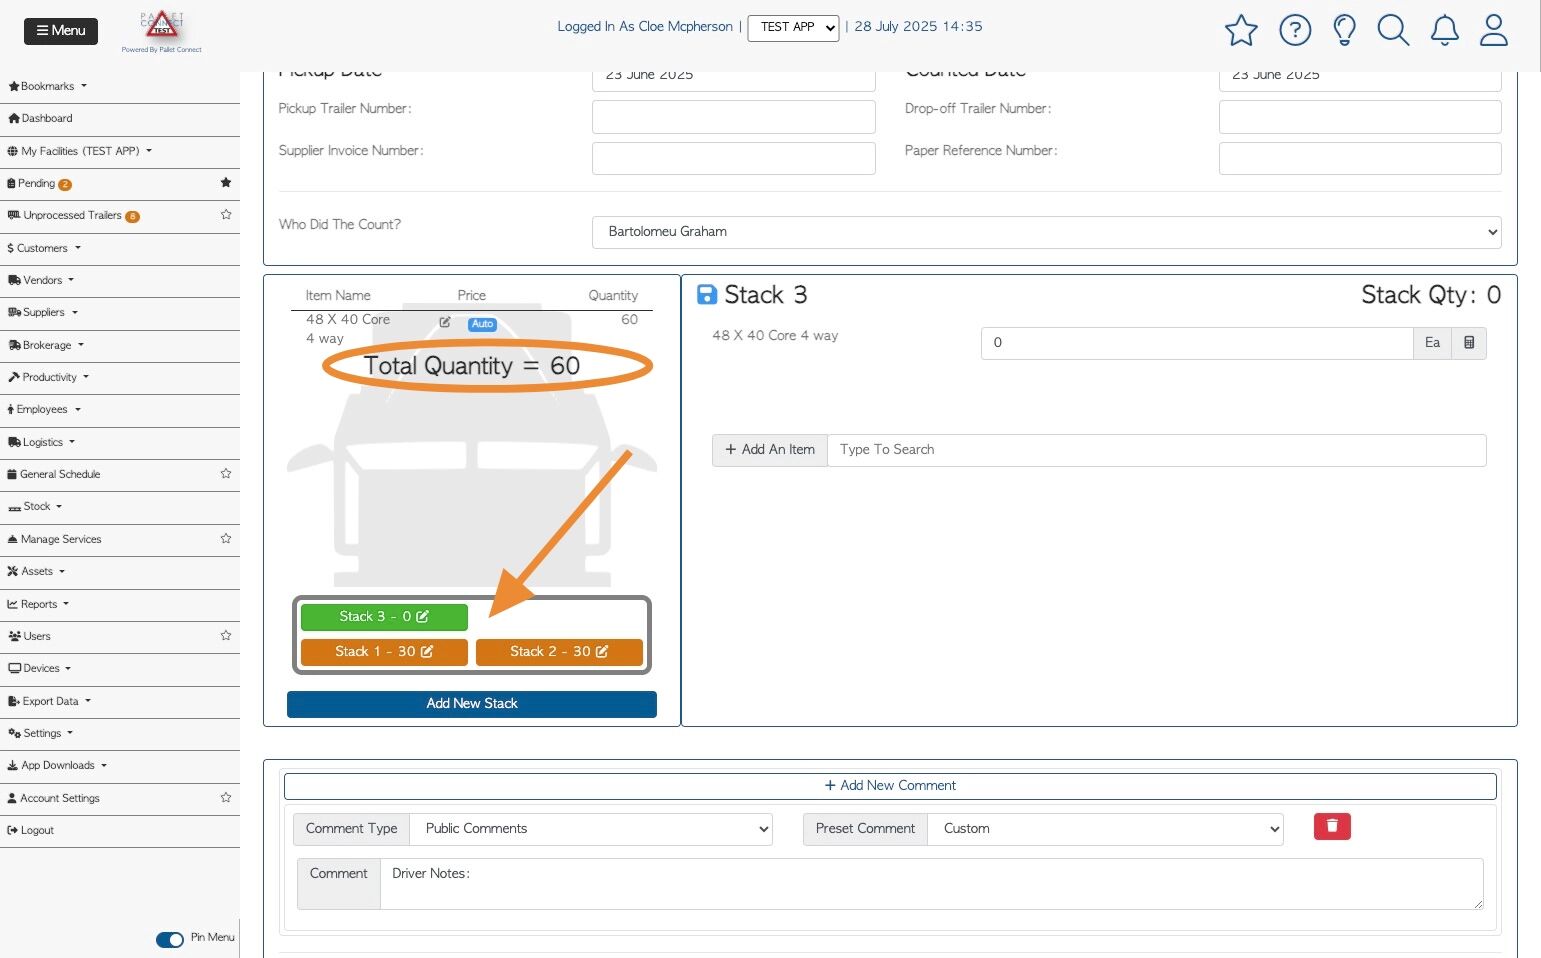Go to Dashboard in sidebar
The width and height of the screenshot is (1541, 958).
[x=40, y=118]
